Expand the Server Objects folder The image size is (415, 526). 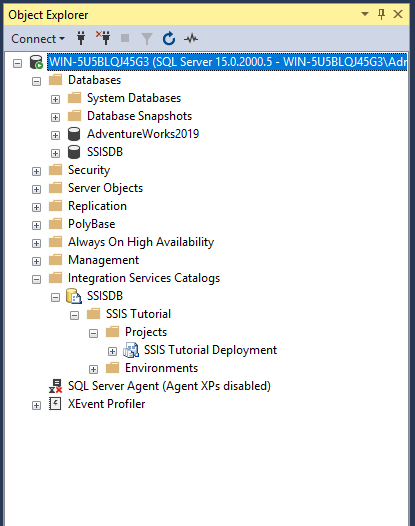[x=36, y=190]
